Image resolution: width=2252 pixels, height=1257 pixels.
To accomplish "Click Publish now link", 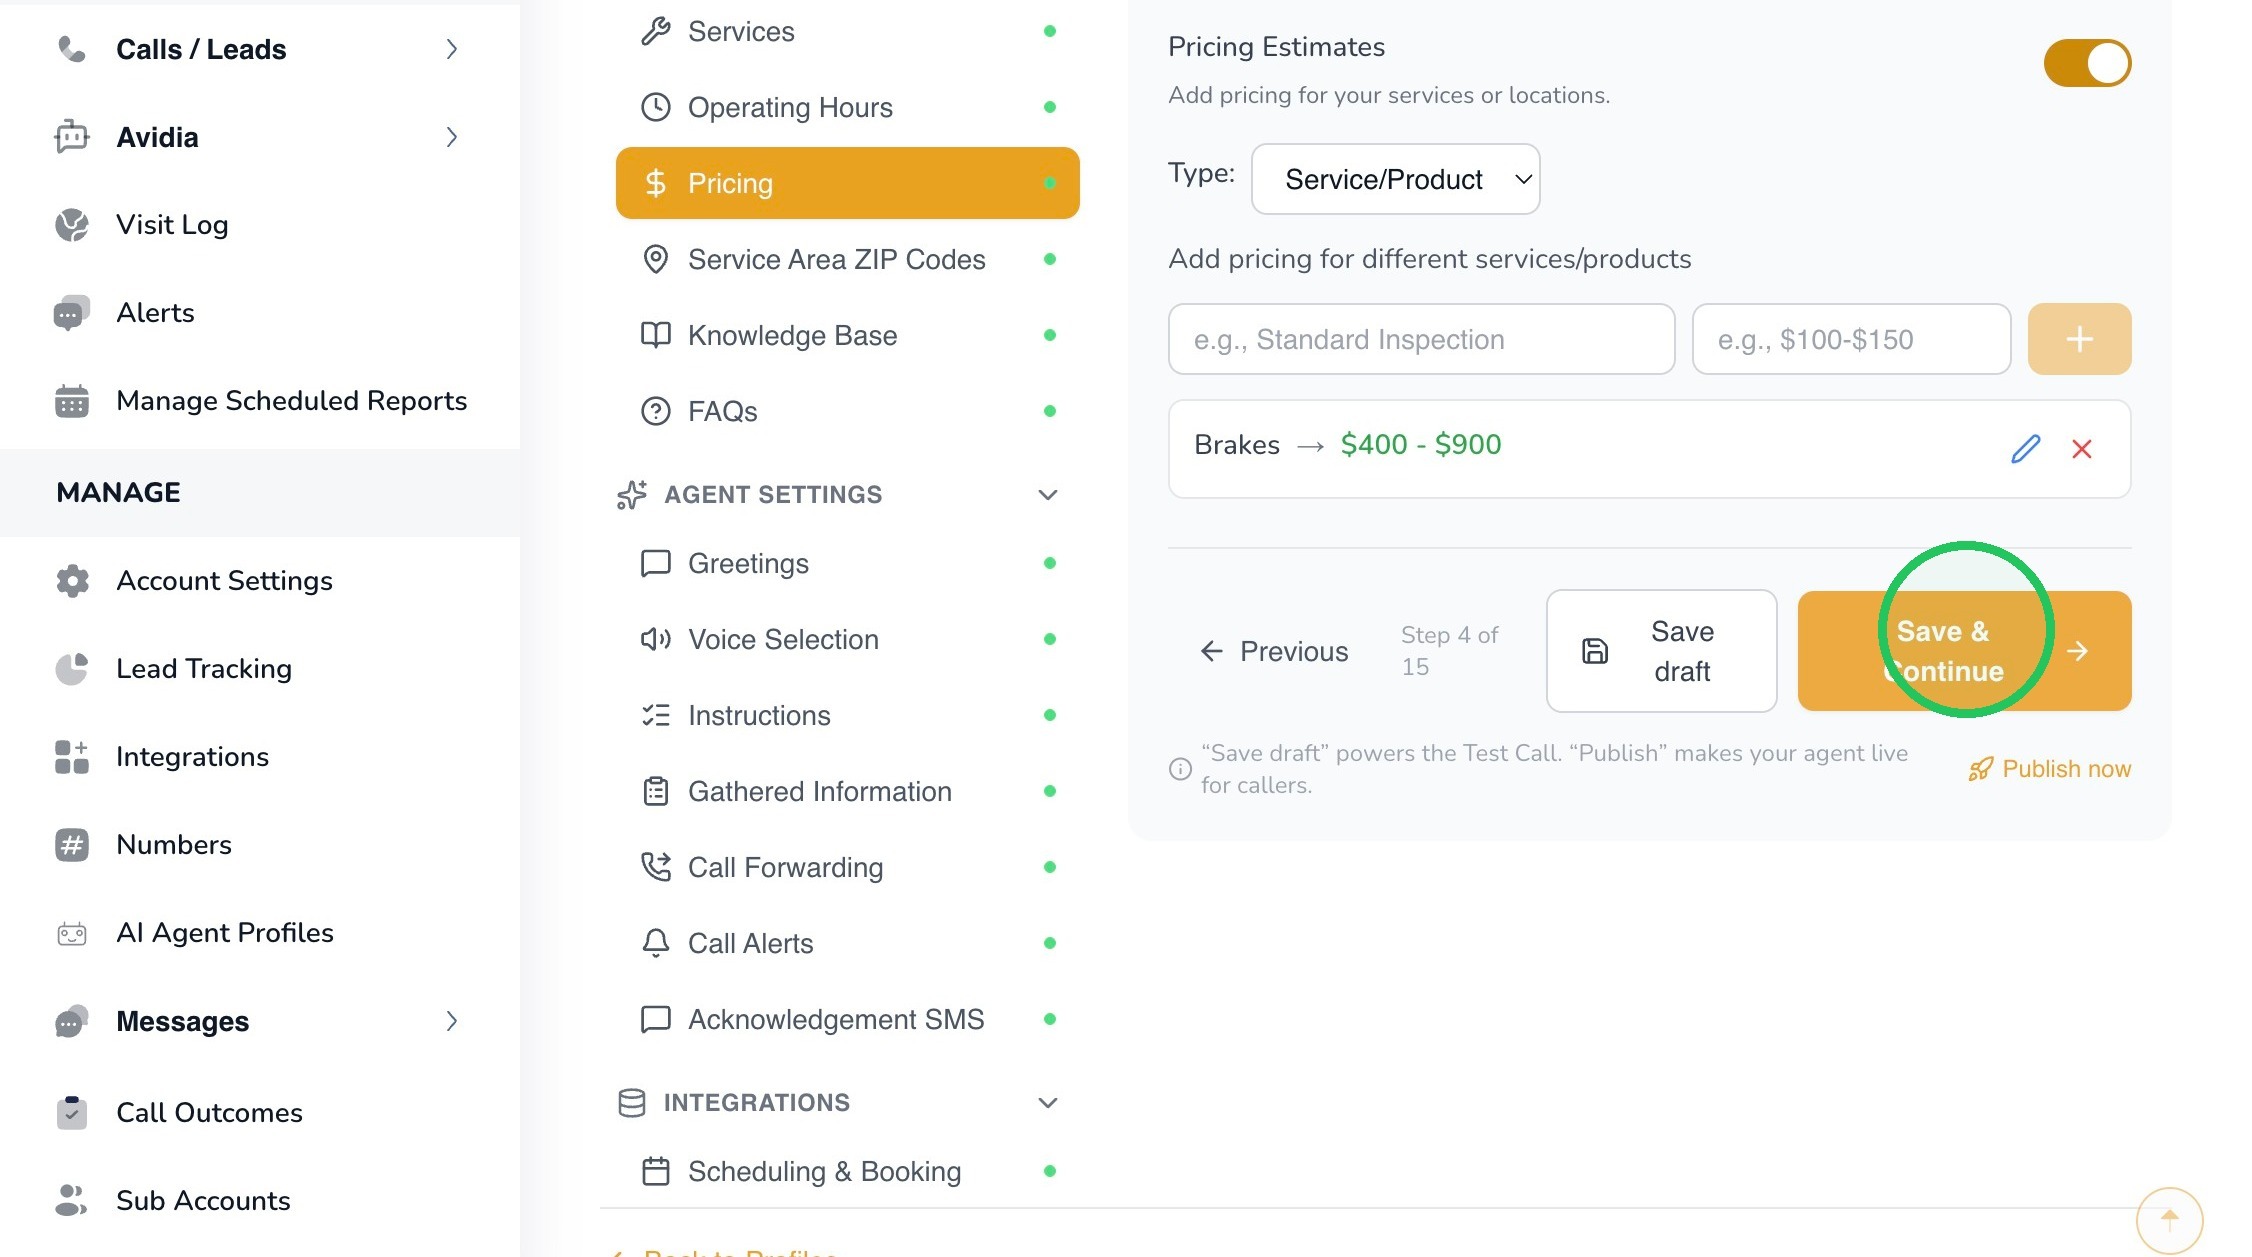I will [2049, 769].
